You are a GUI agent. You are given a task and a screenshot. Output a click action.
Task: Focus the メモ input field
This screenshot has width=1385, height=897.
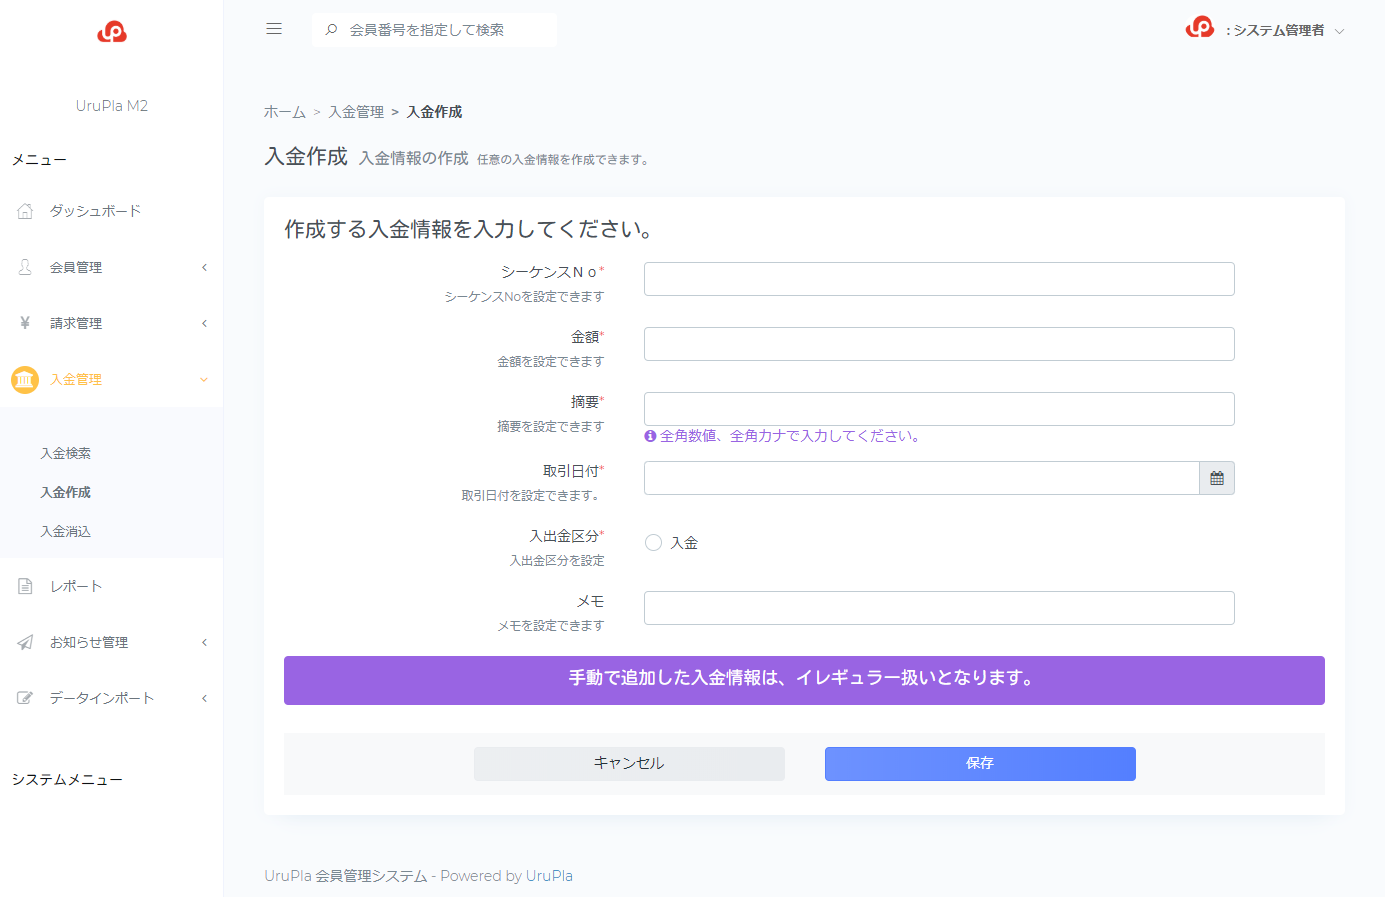coord(939,608)
